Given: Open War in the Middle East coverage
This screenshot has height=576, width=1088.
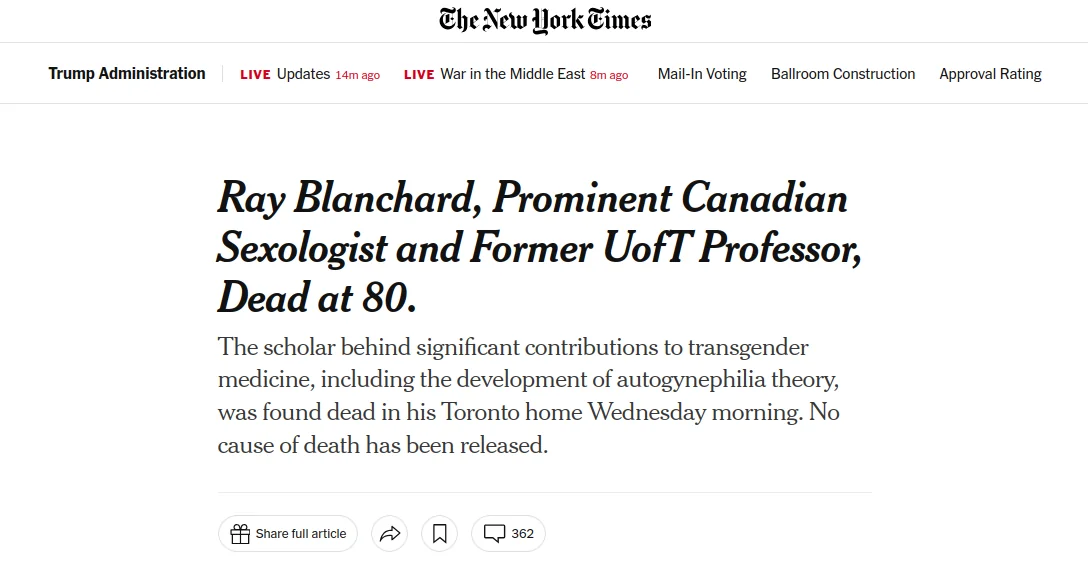Looking at the screenshot, I should tap(513, 74).
